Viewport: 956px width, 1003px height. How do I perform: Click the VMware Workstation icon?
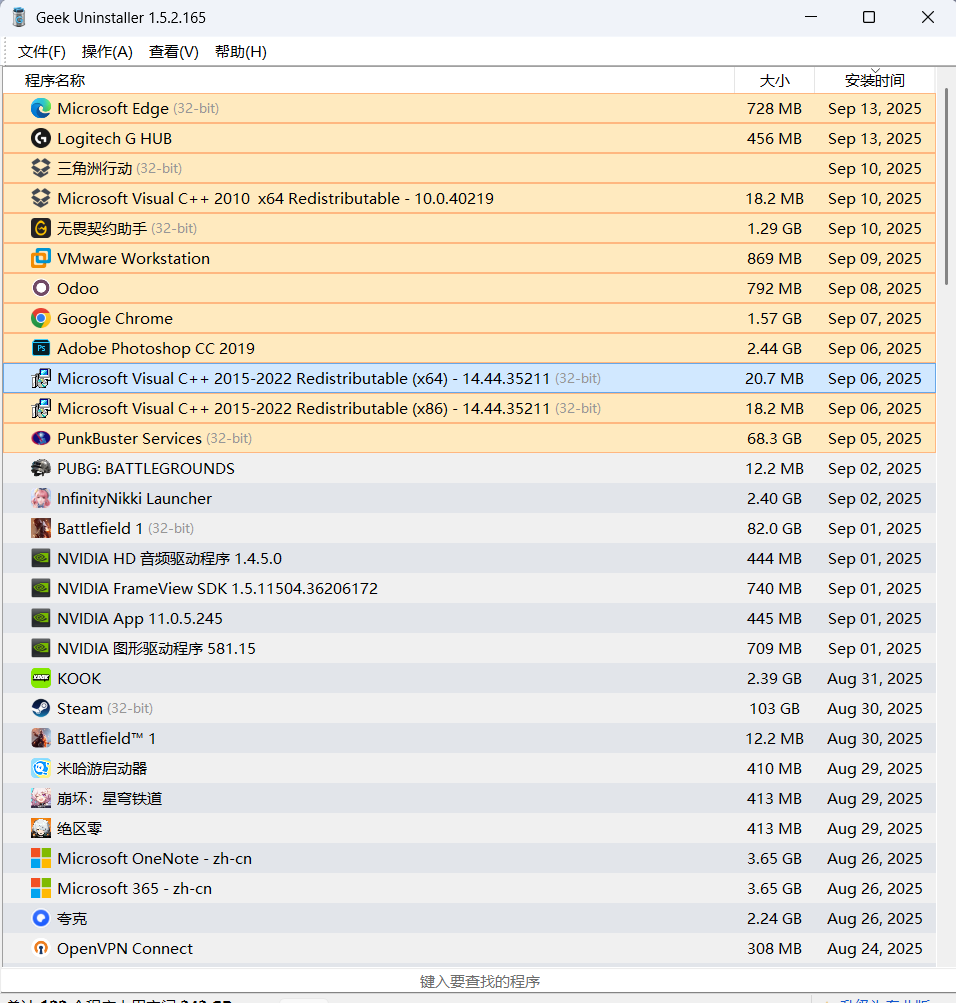41,258
